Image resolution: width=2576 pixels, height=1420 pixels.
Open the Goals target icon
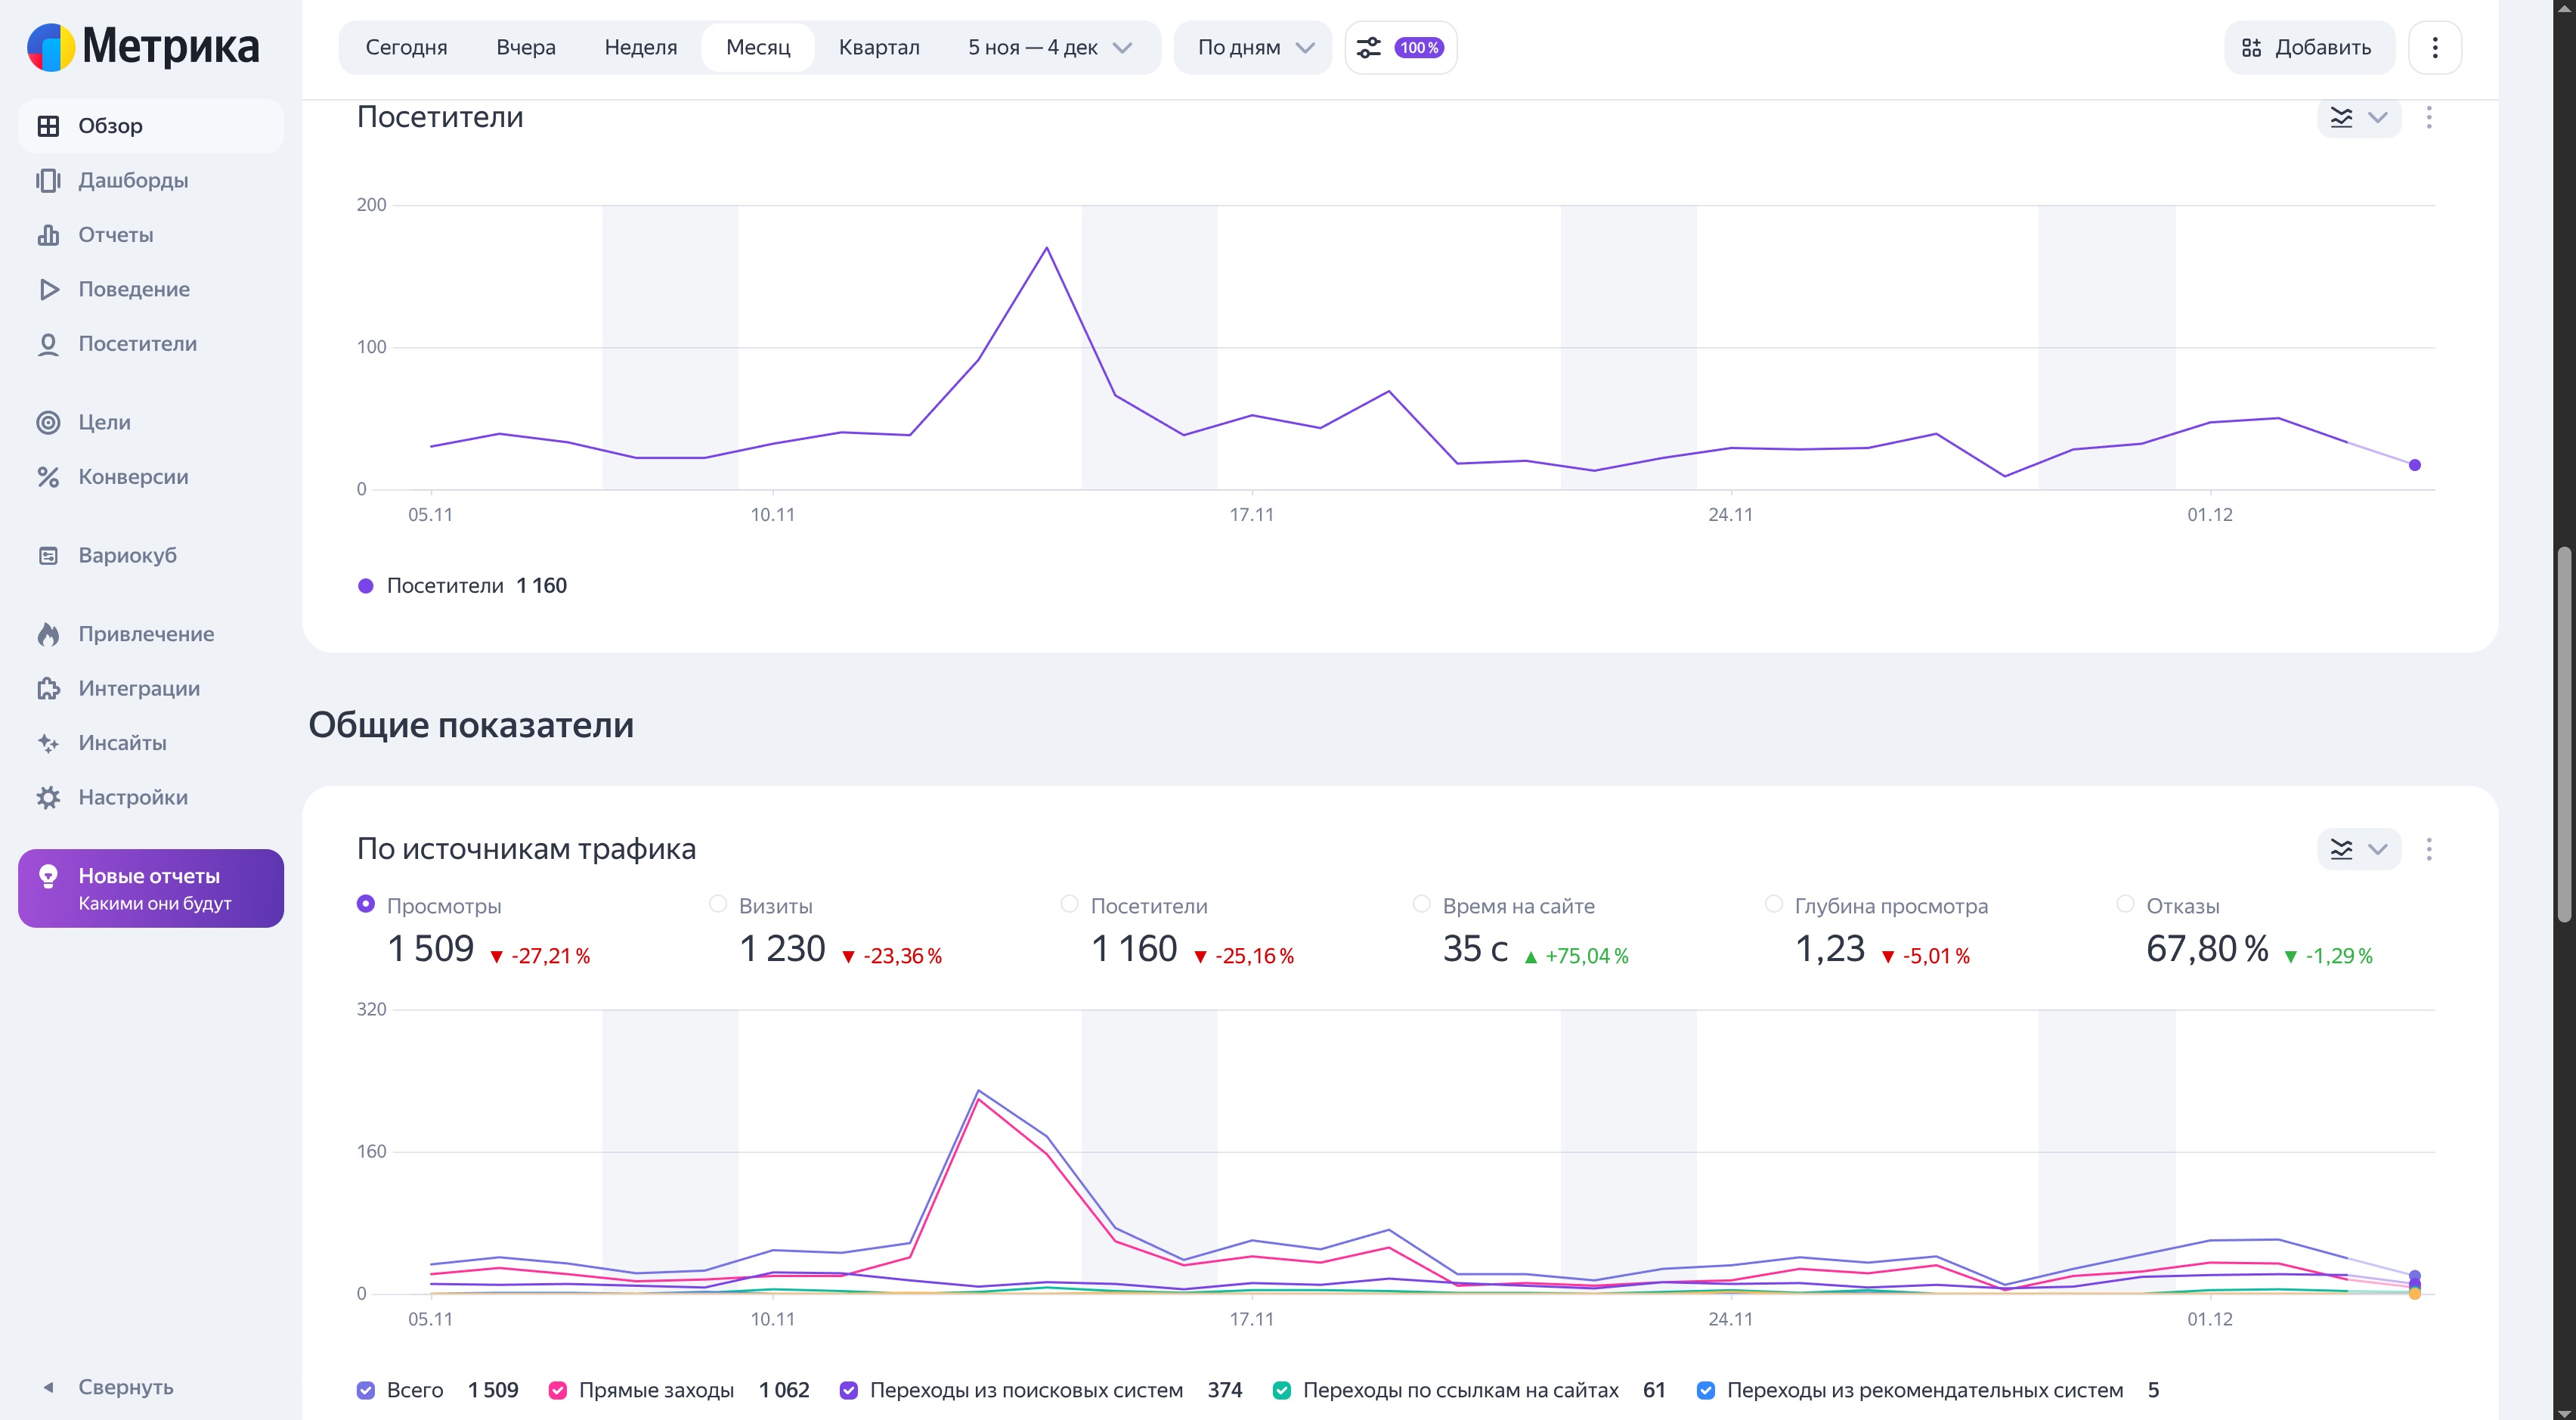(48, 422)
